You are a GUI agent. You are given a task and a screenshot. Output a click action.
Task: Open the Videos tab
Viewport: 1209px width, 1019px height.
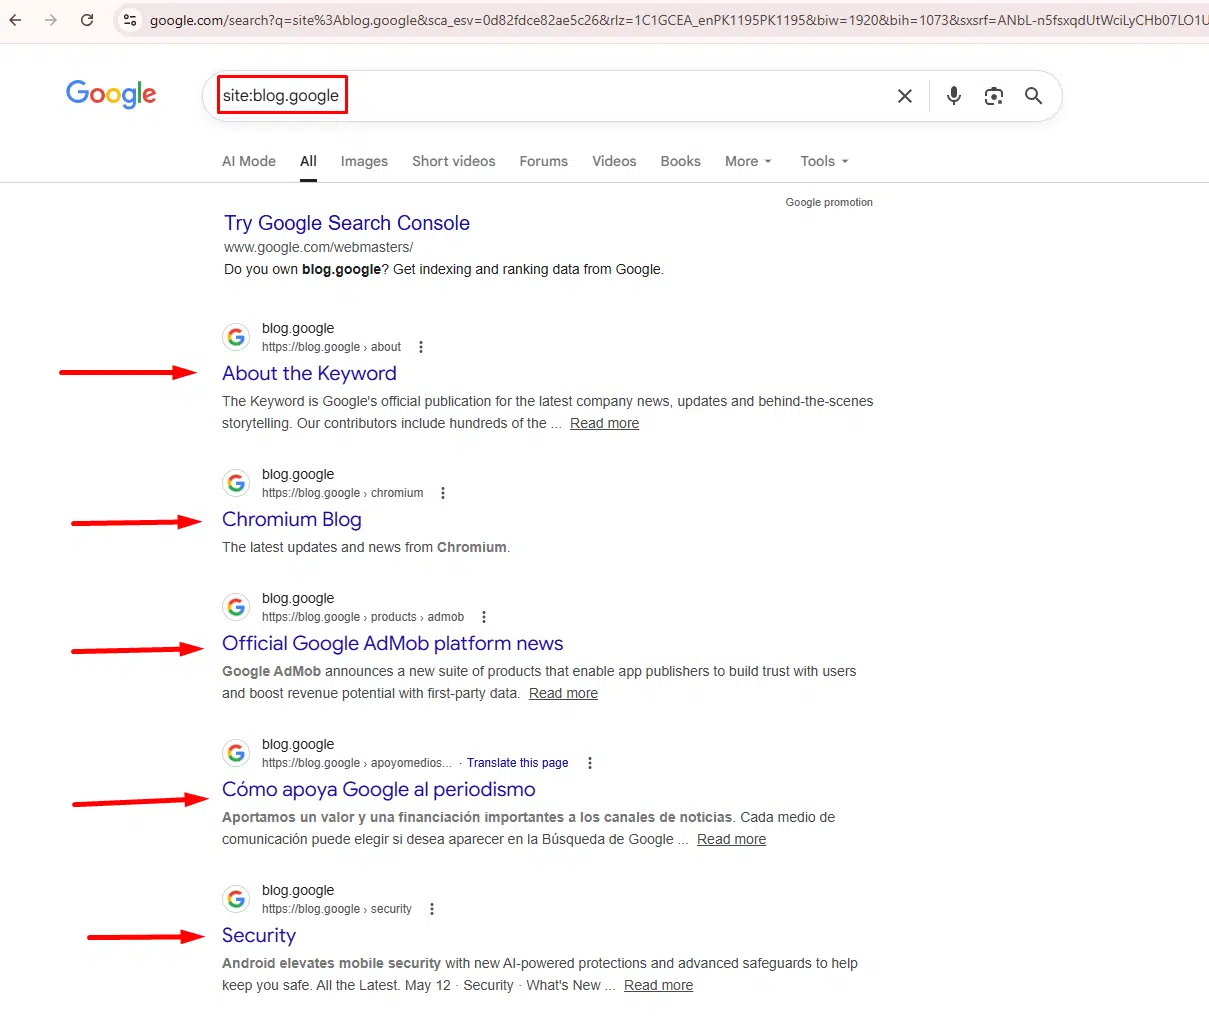[x=614, y=161]
